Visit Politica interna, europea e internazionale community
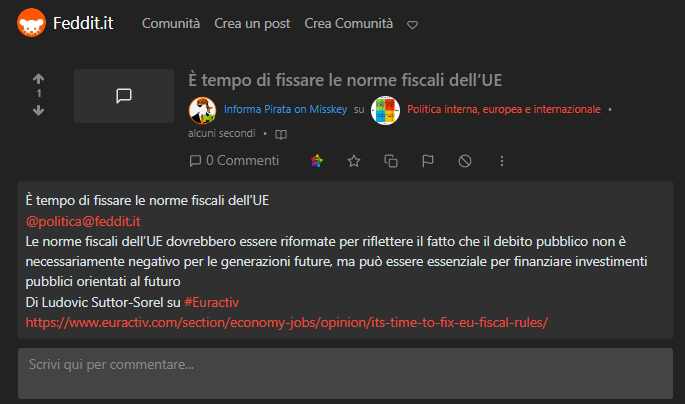Screen dimensions: 685x404 [504, 109]
